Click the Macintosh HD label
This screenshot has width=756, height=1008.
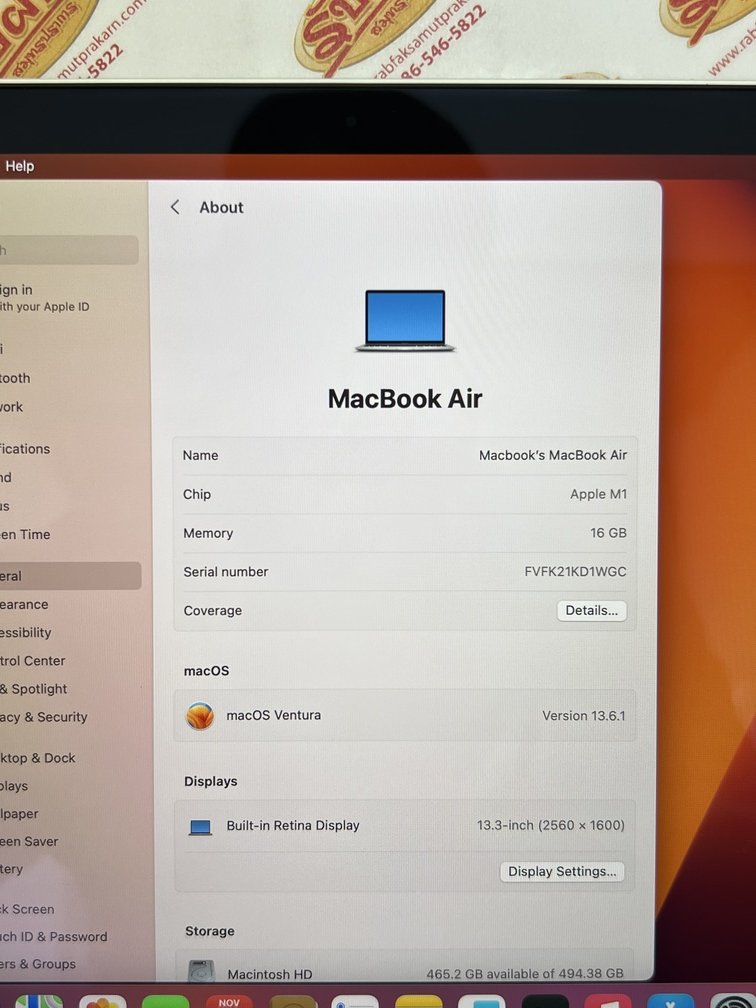(269, 974)
